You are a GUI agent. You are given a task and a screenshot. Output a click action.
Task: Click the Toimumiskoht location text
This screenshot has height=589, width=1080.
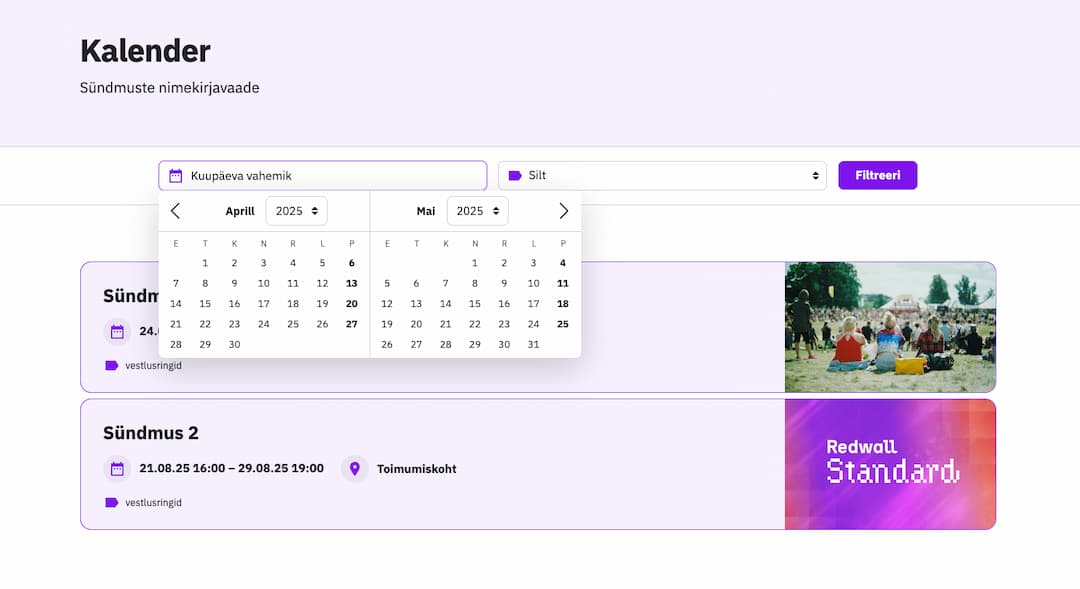[417, 469]
